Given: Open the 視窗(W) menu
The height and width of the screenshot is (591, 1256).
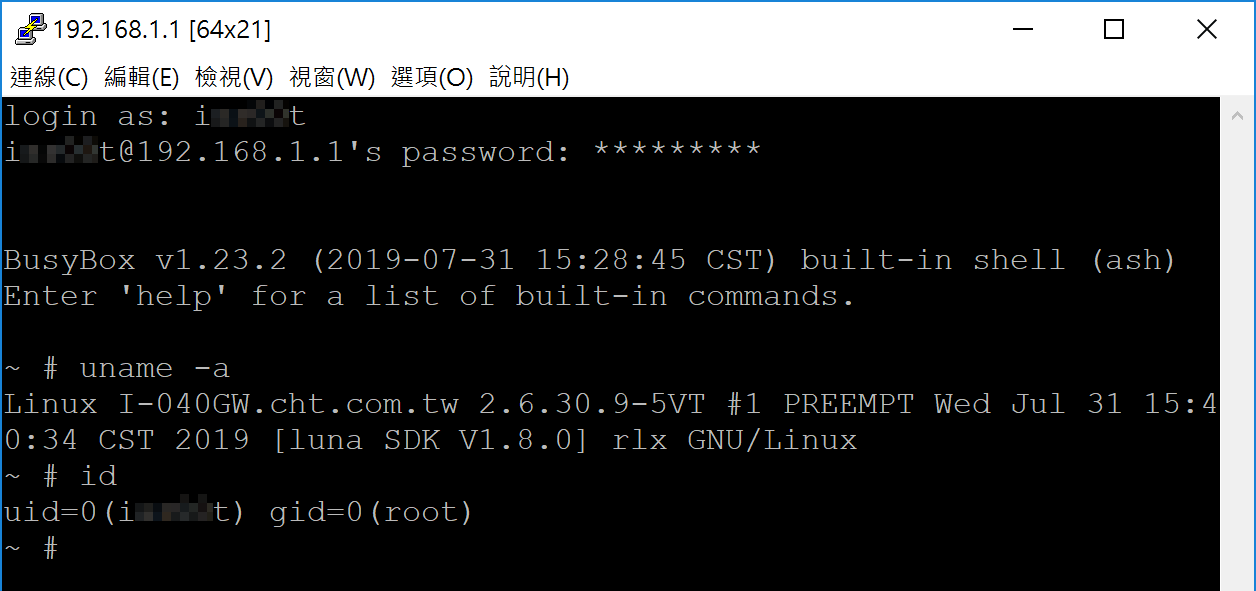Looking at the screenshot, I should click(x=332, y=77).
